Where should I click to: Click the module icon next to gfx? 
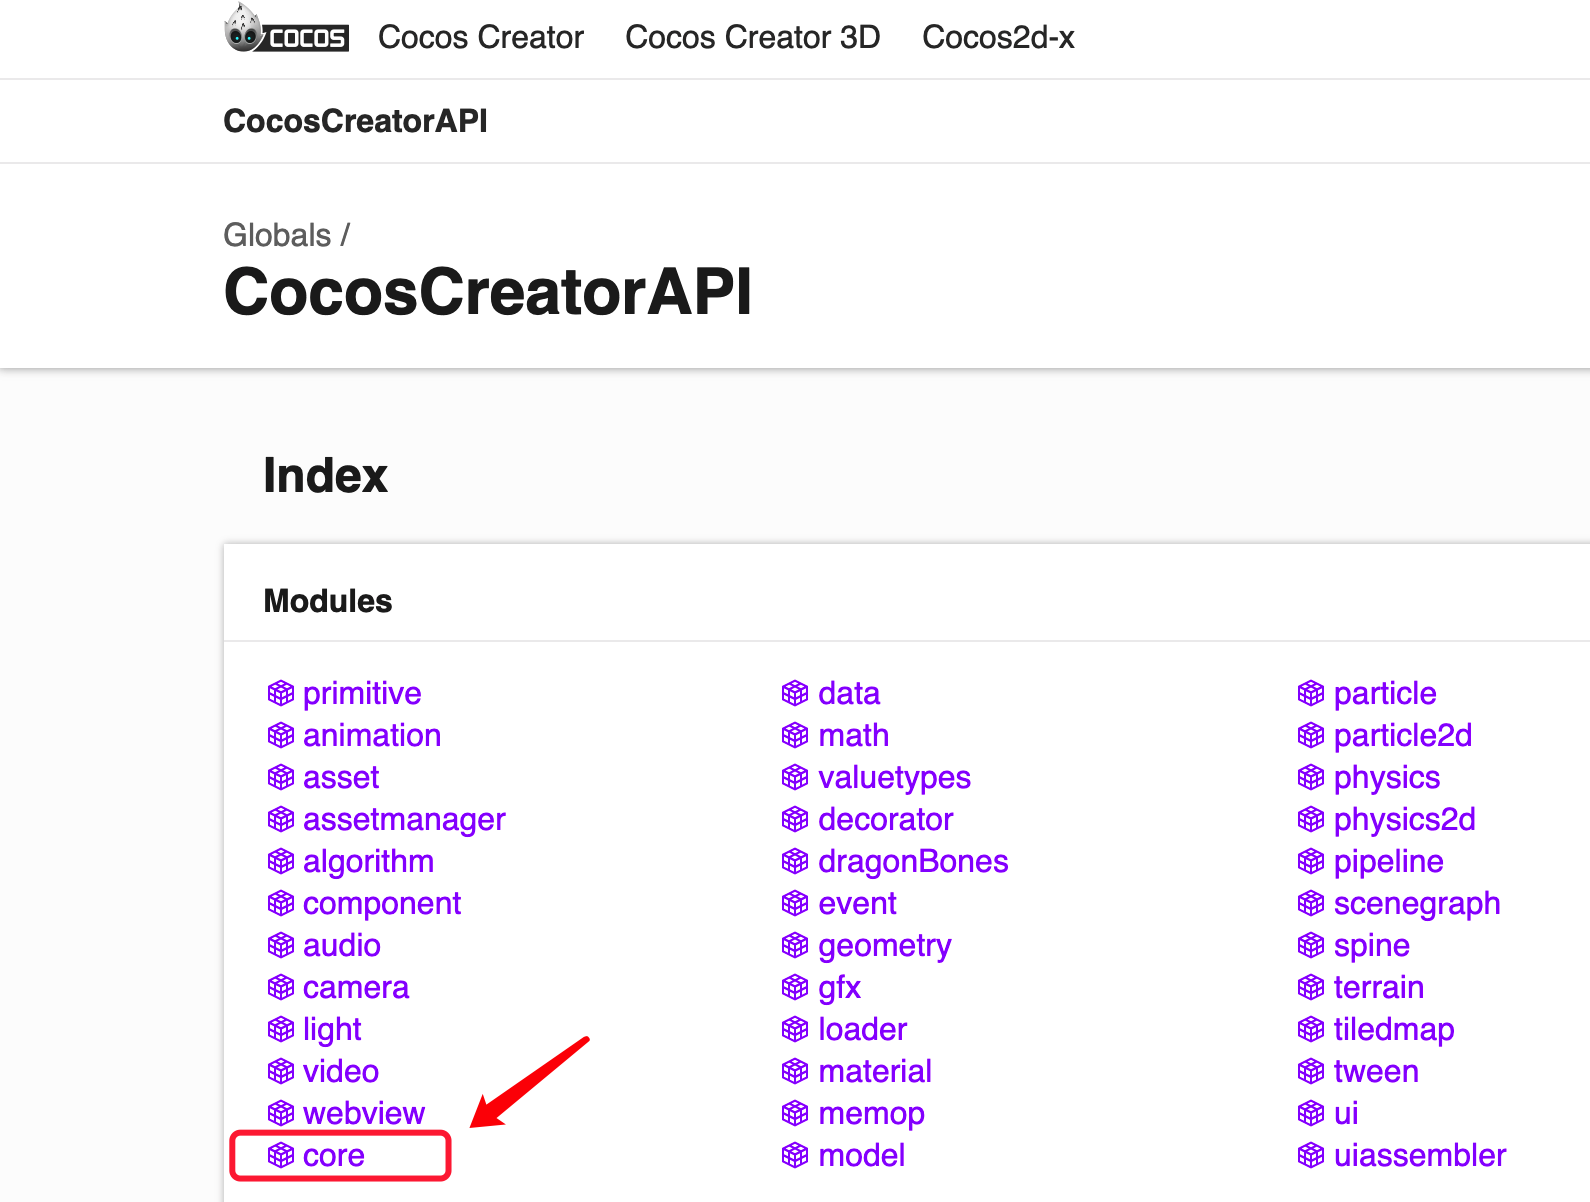[x=795, y=987]
